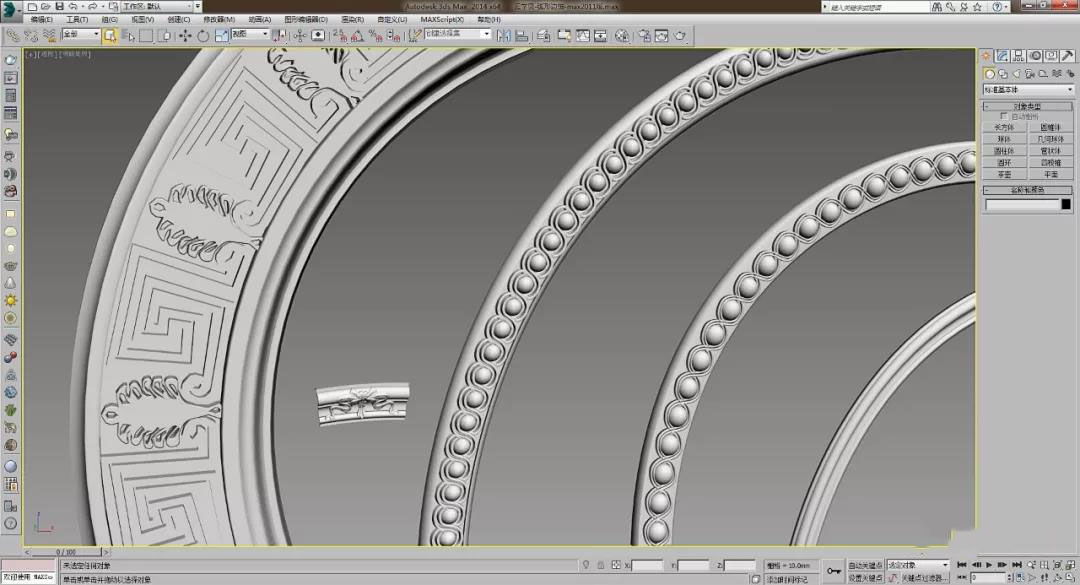Click the 圆环 torus primitive button
Screen dimensions: 1080x585
point(1004,163)
